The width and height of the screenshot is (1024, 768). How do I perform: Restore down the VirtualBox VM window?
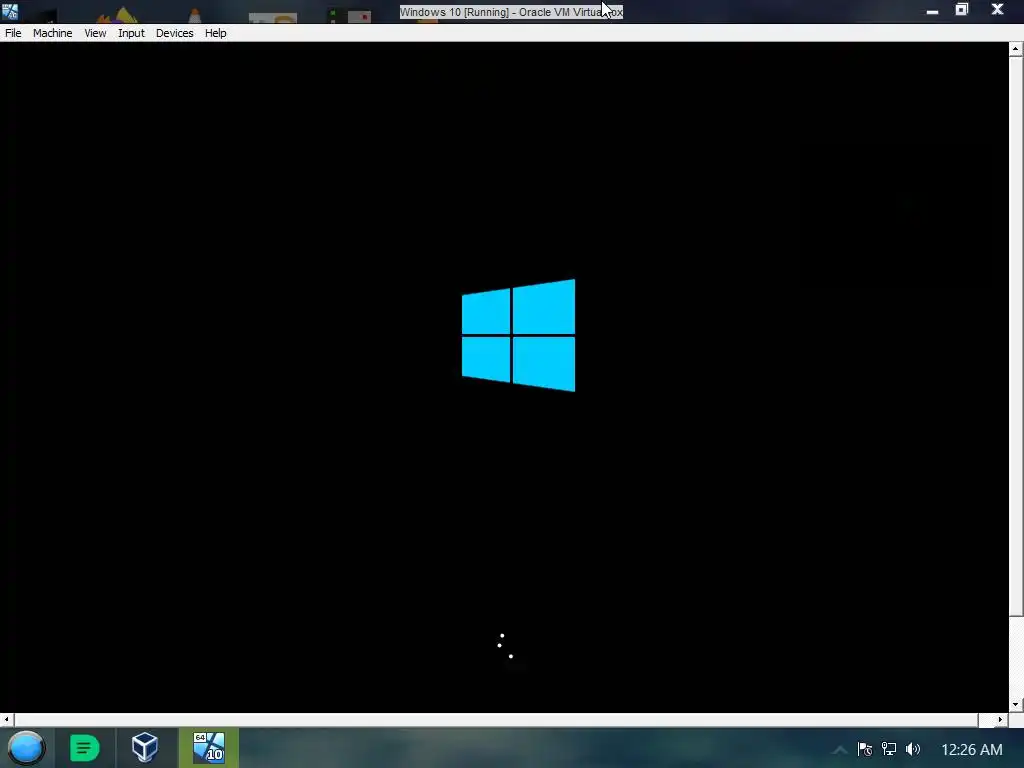click(x=962, y=10)
